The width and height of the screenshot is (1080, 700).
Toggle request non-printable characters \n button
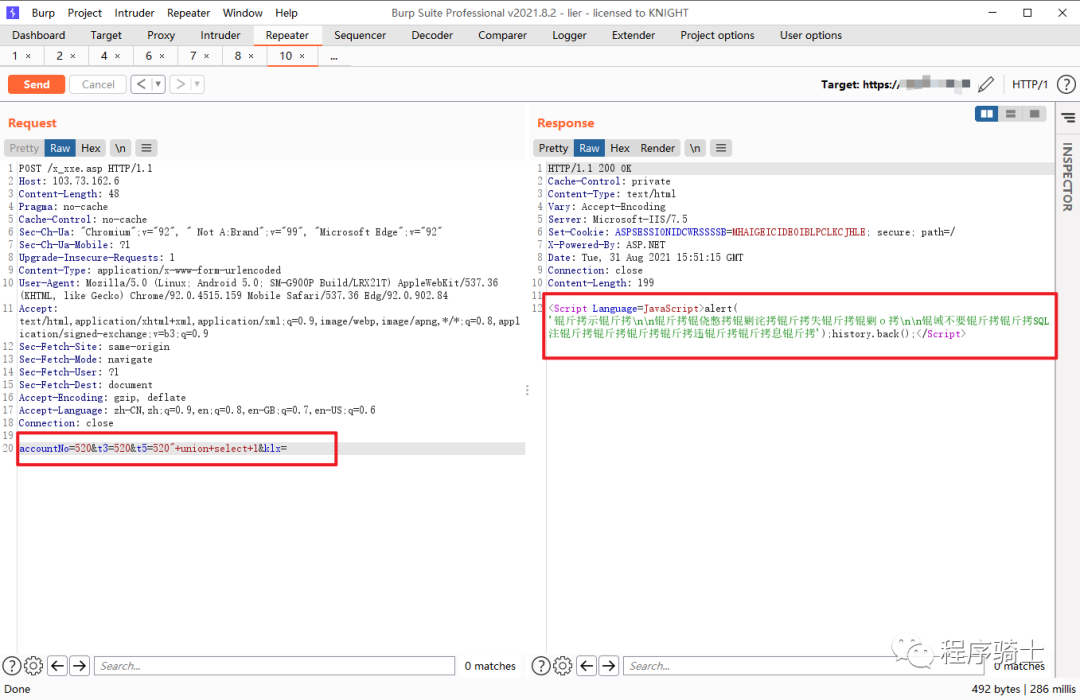point(120,148)
